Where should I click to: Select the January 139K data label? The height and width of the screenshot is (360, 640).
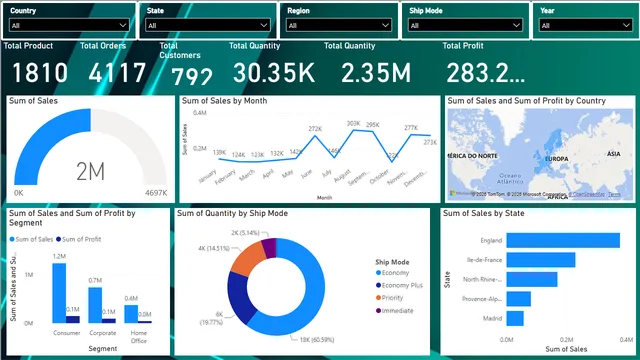point(219,152)
